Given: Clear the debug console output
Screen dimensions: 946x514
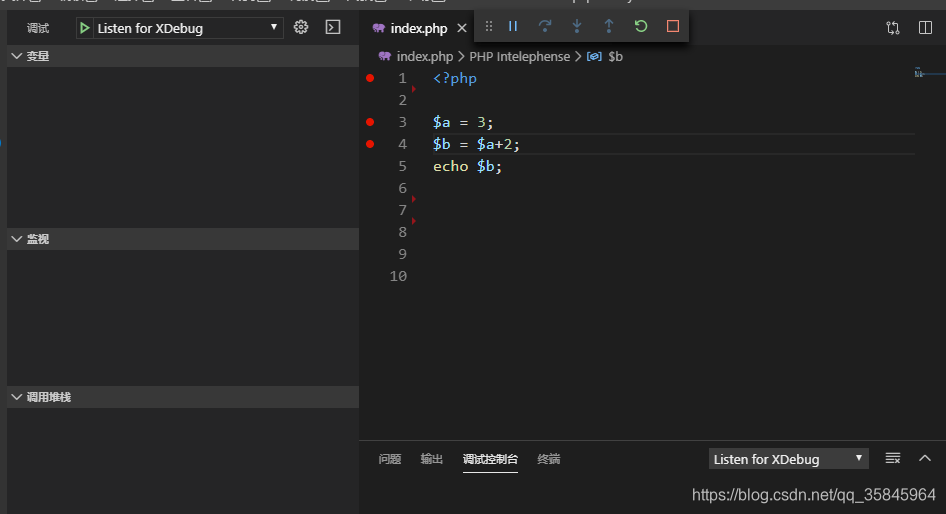Looking at the screenshot, I should 893,458.
